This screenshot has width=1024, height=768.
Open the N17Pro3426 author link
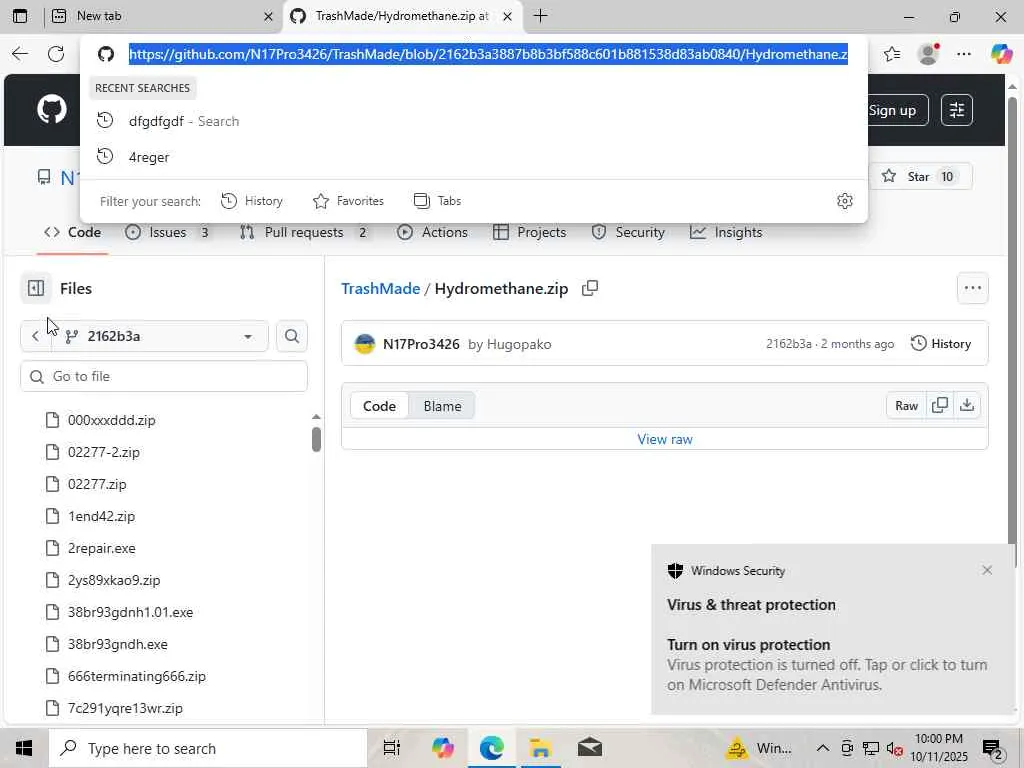click(x=421, y=344)
